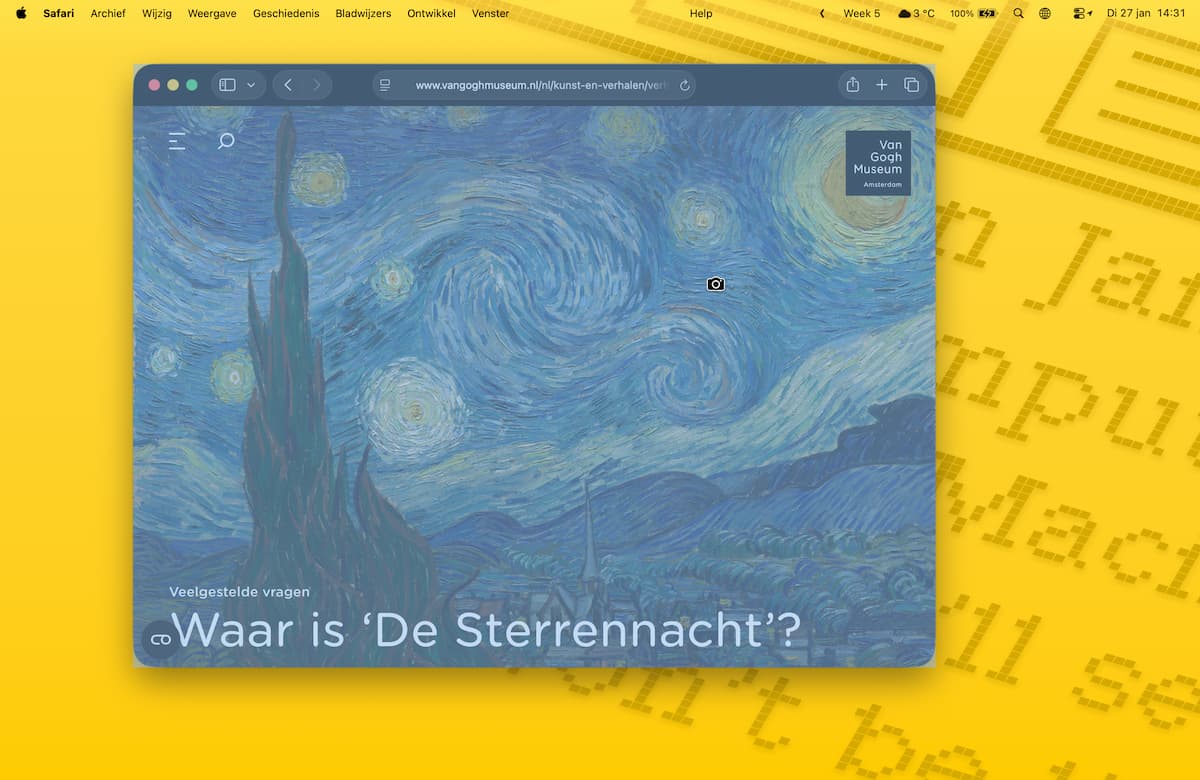Click the website search magnifier icon
This screenshot has height=780, width=1200.
(226, 141)
